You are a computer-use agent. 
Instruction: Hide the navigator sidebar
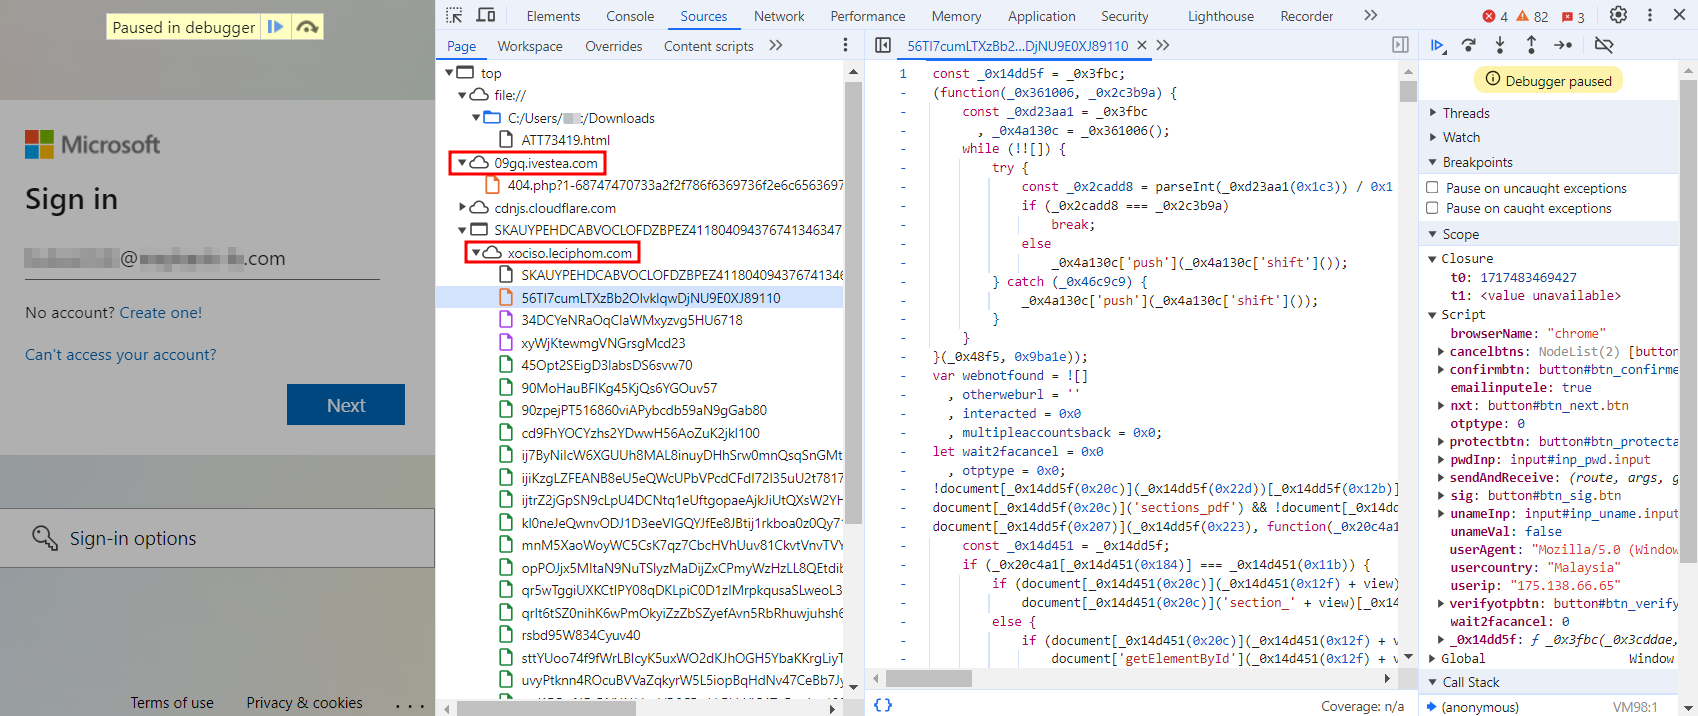tap(883, 45)
